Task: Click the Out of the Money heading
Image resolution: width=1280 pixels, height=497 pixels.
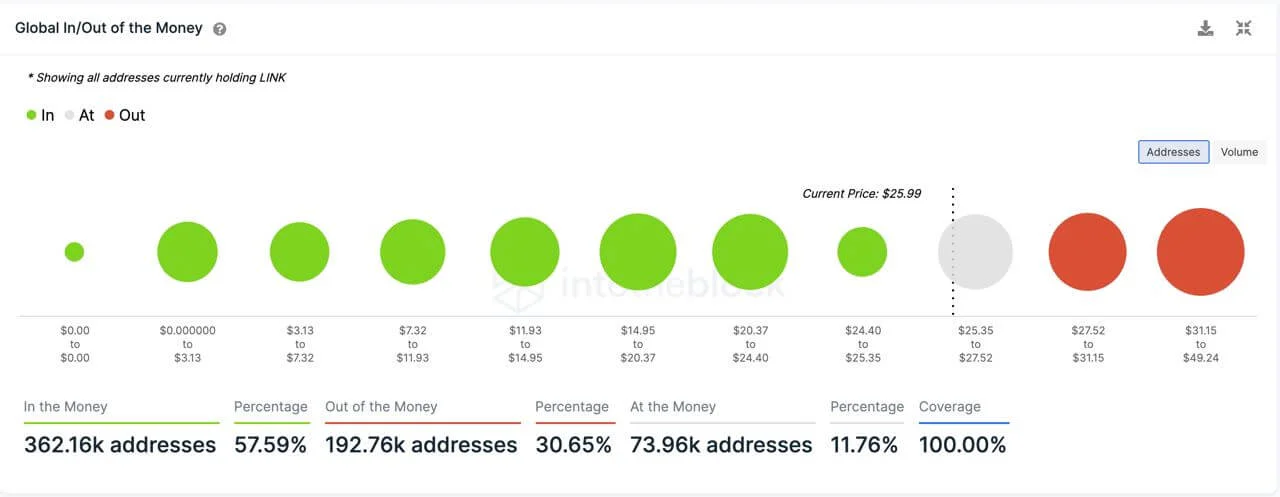Action: (x=381, y=407)
